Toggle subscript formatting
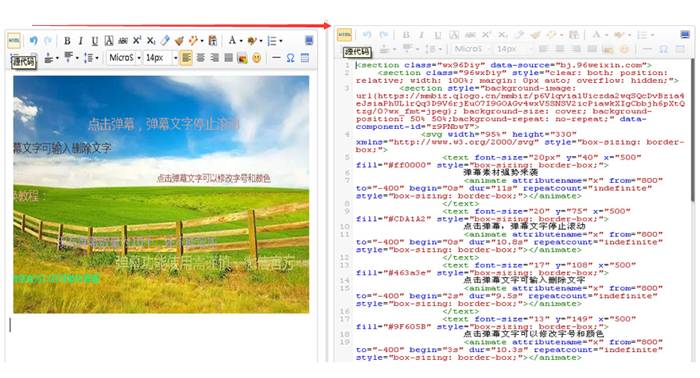The image size is (700, 378). click(x=151, y=41)
